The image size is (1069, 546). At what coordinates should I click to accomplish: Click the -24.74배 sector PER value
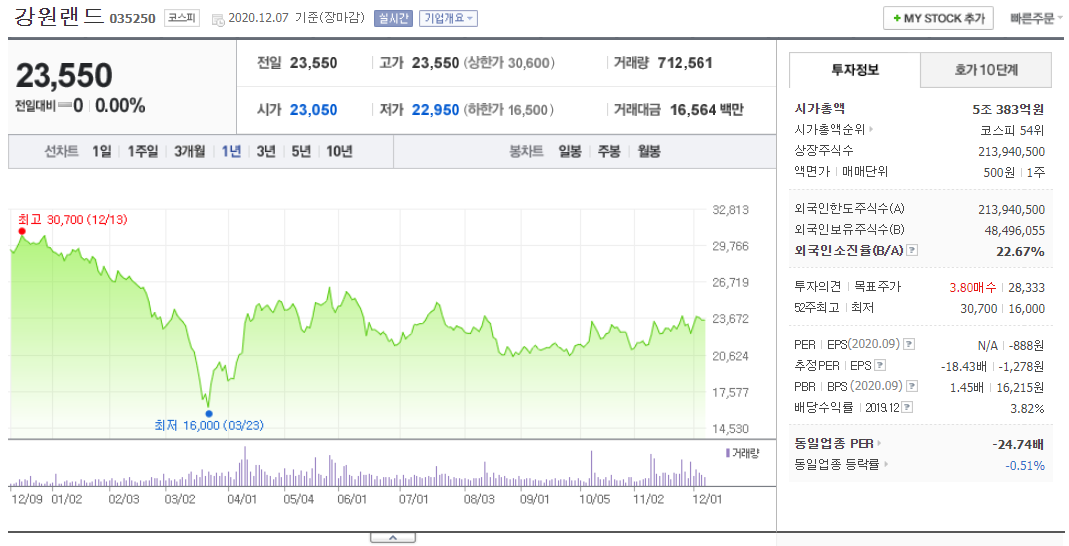(1019, 444)
